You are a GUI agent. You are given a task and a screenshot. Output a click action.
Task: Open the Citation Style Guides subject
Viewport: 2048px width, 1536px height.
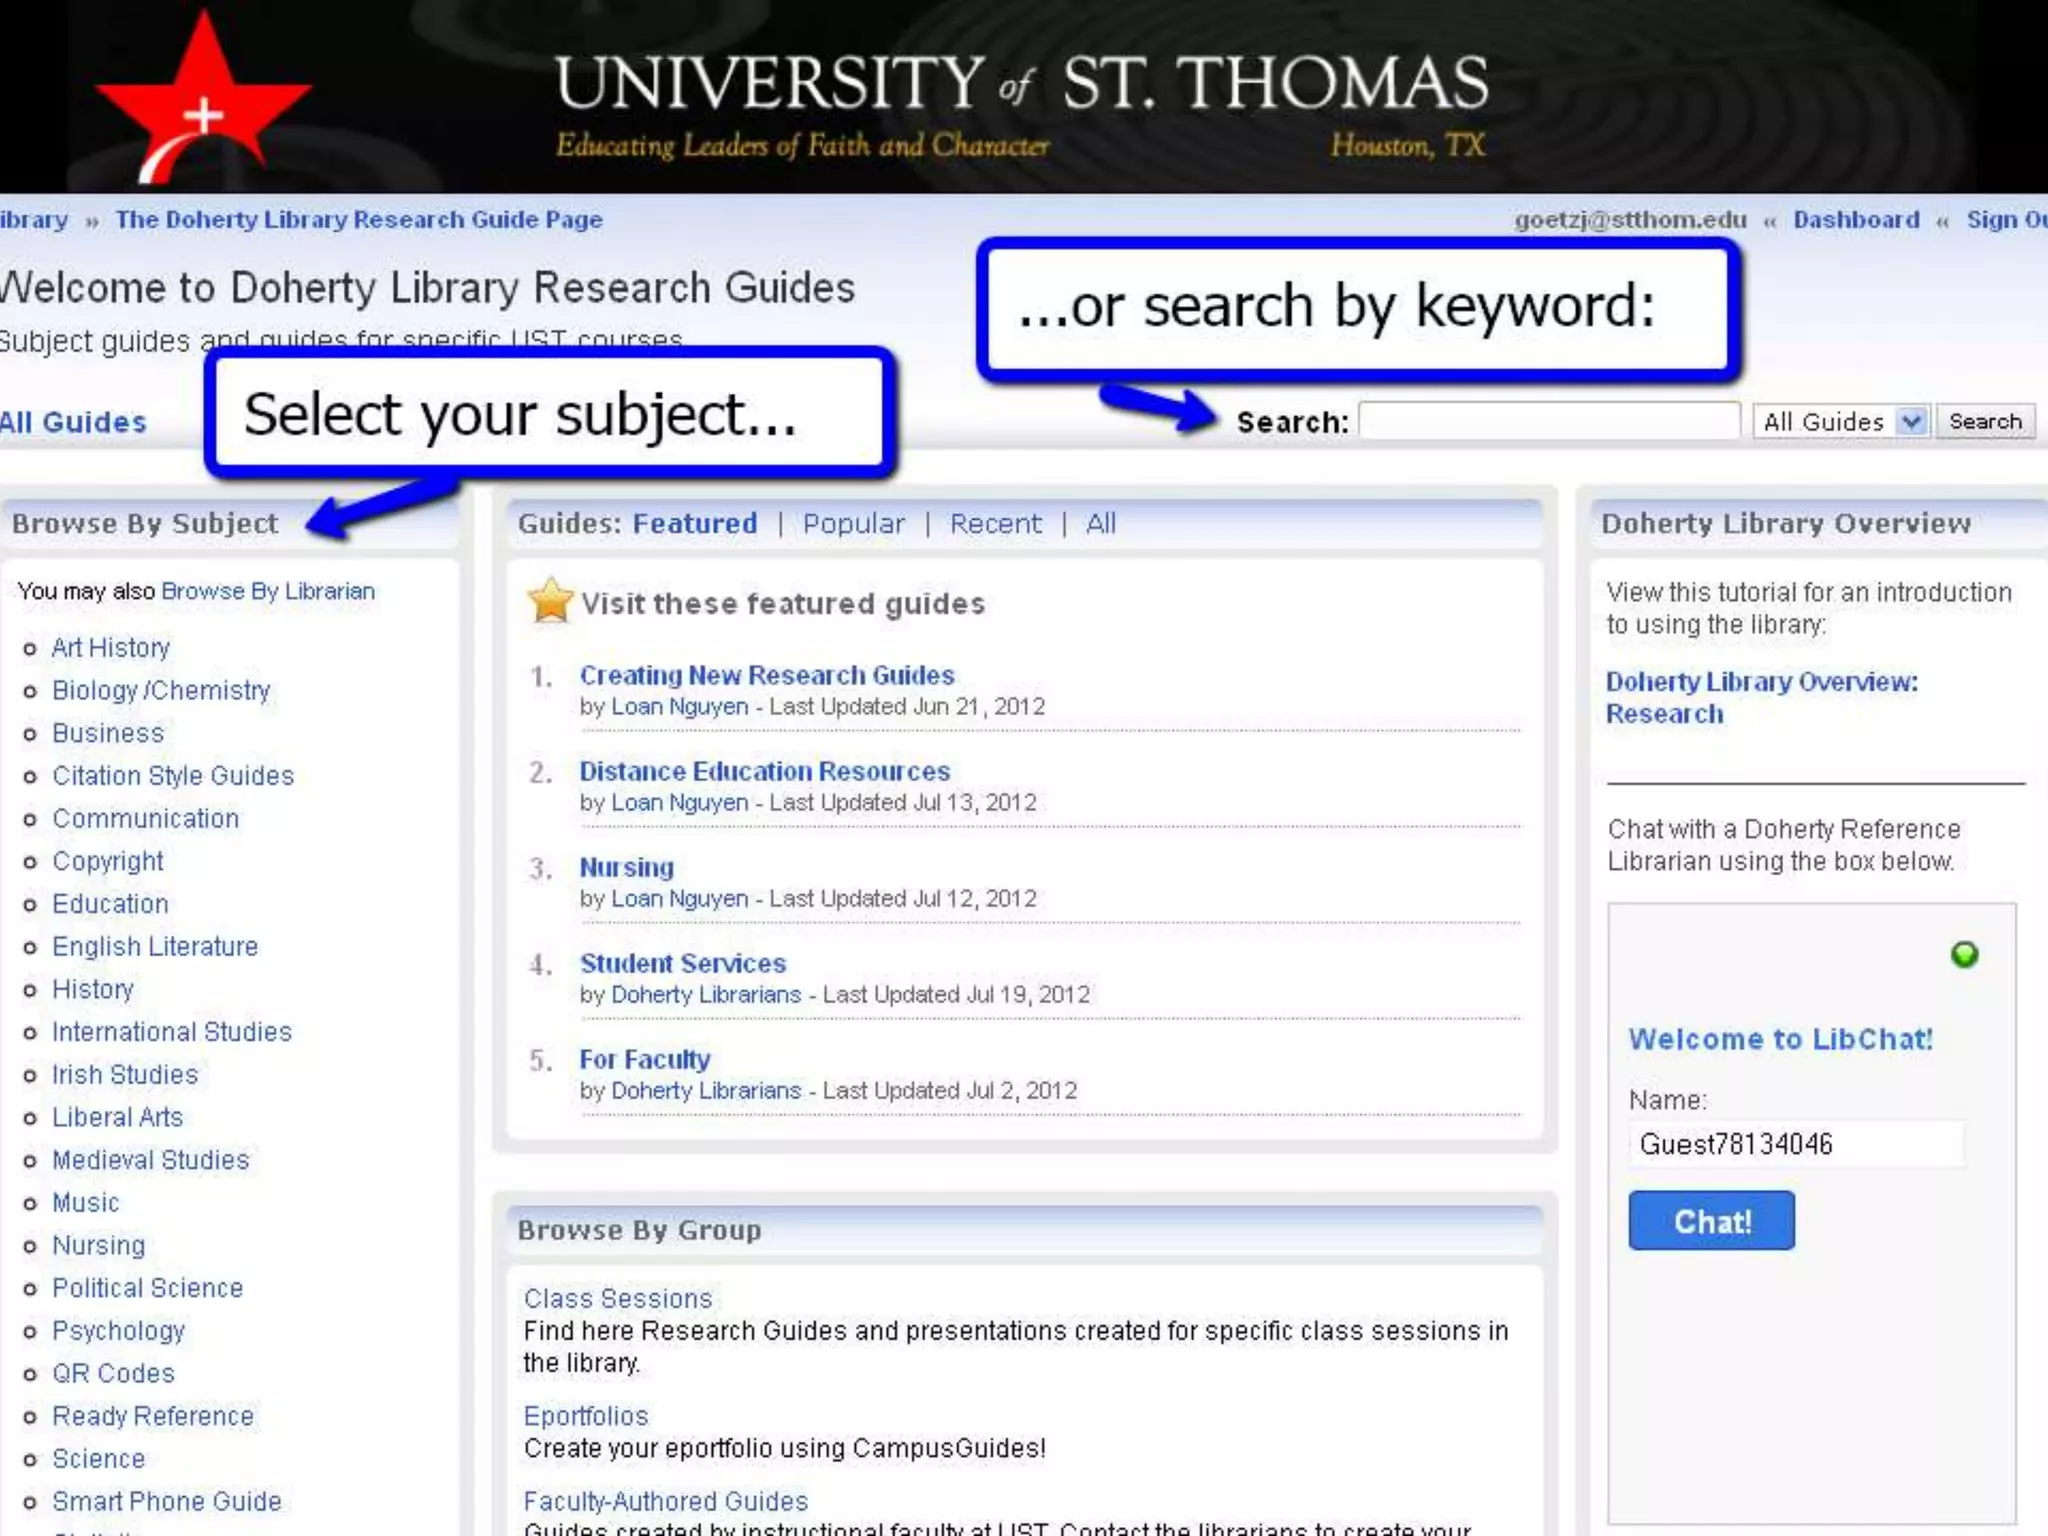[x=173, y=776]
